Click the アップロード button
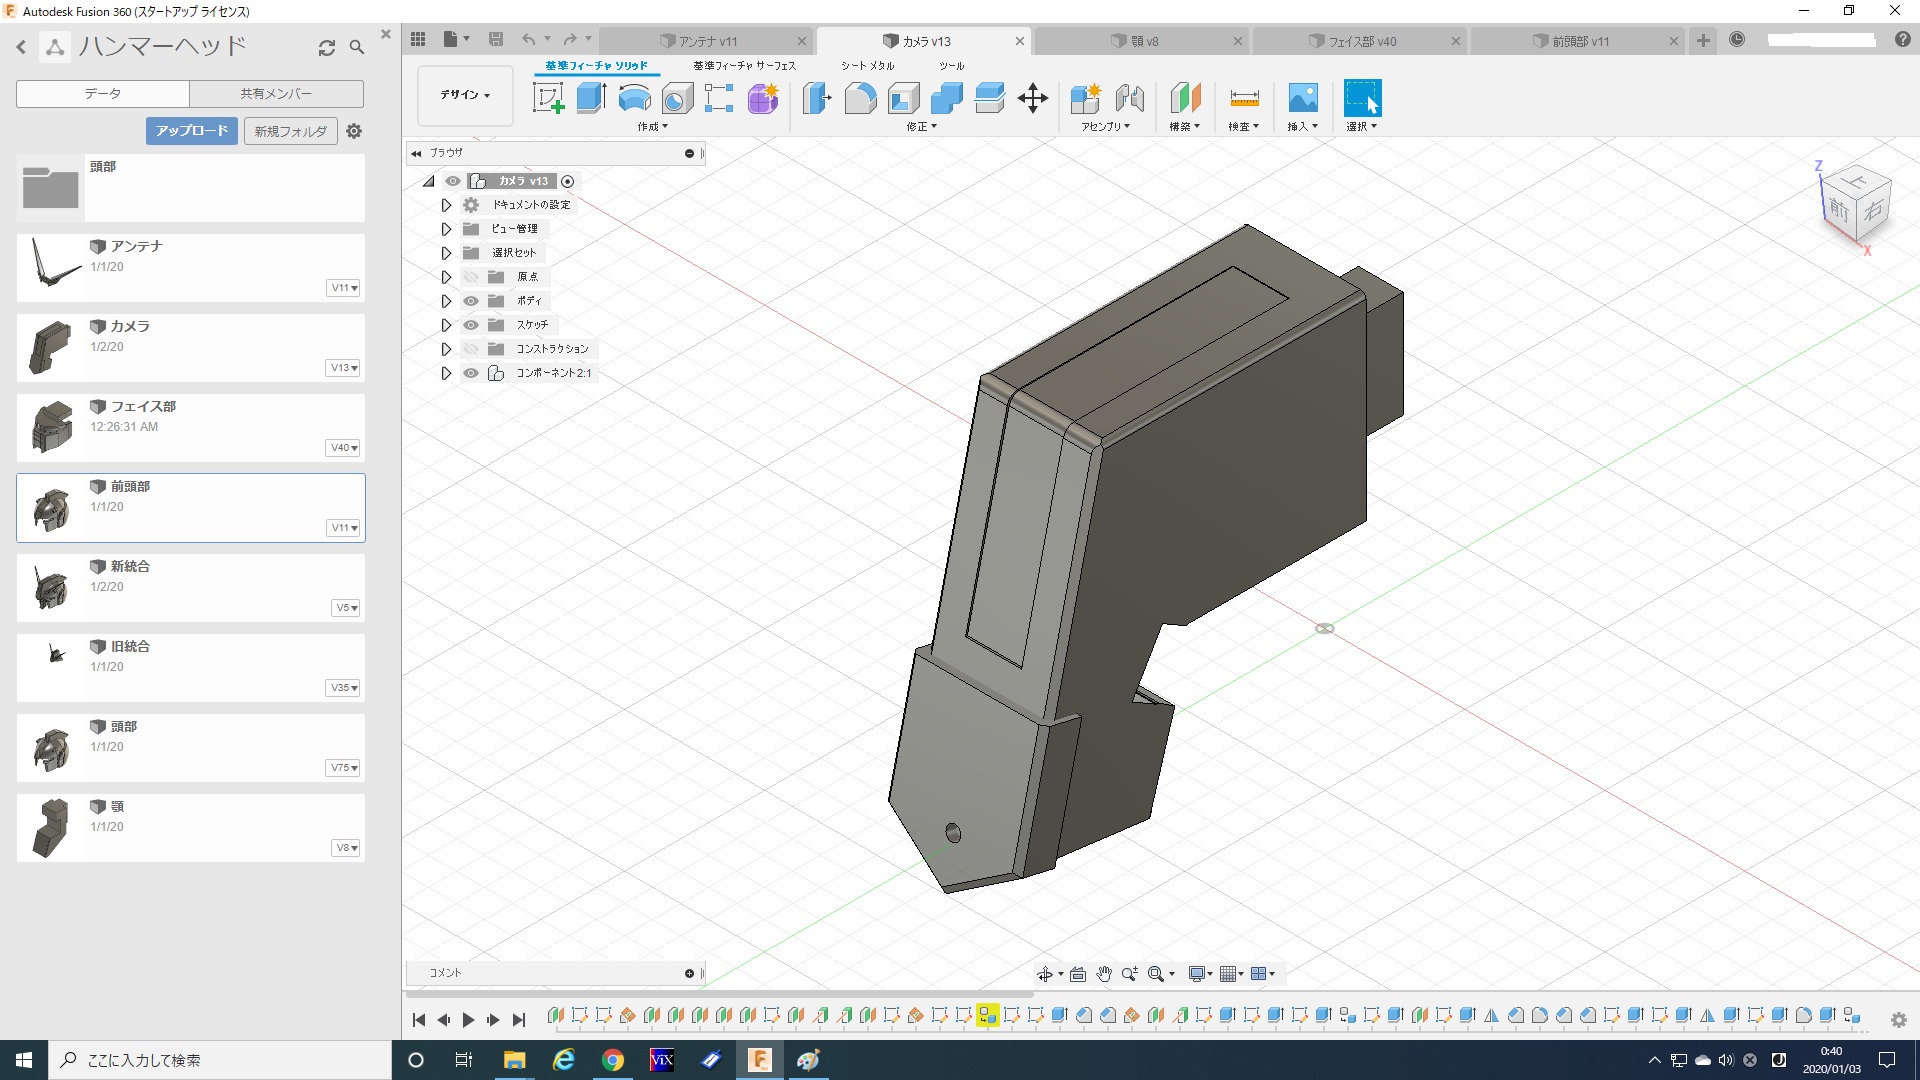This screenshot has height=1080, width=1920. coord(191,131)
